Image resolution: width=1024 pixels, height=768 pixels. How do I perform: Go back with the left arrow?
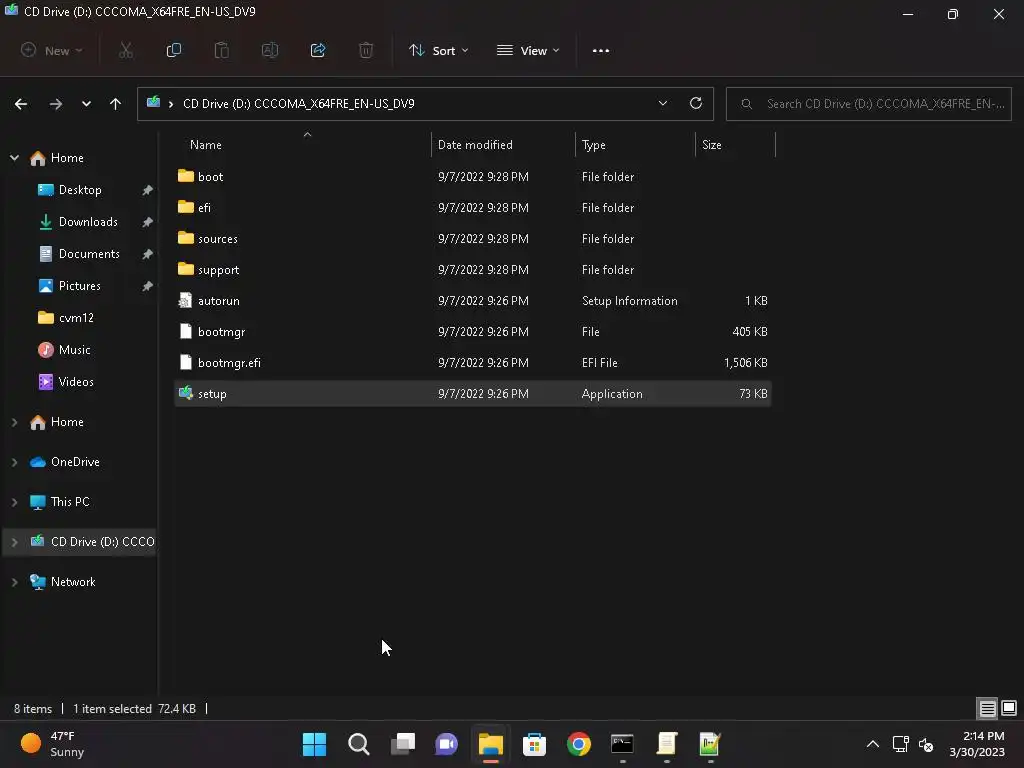tap(21, 104)
